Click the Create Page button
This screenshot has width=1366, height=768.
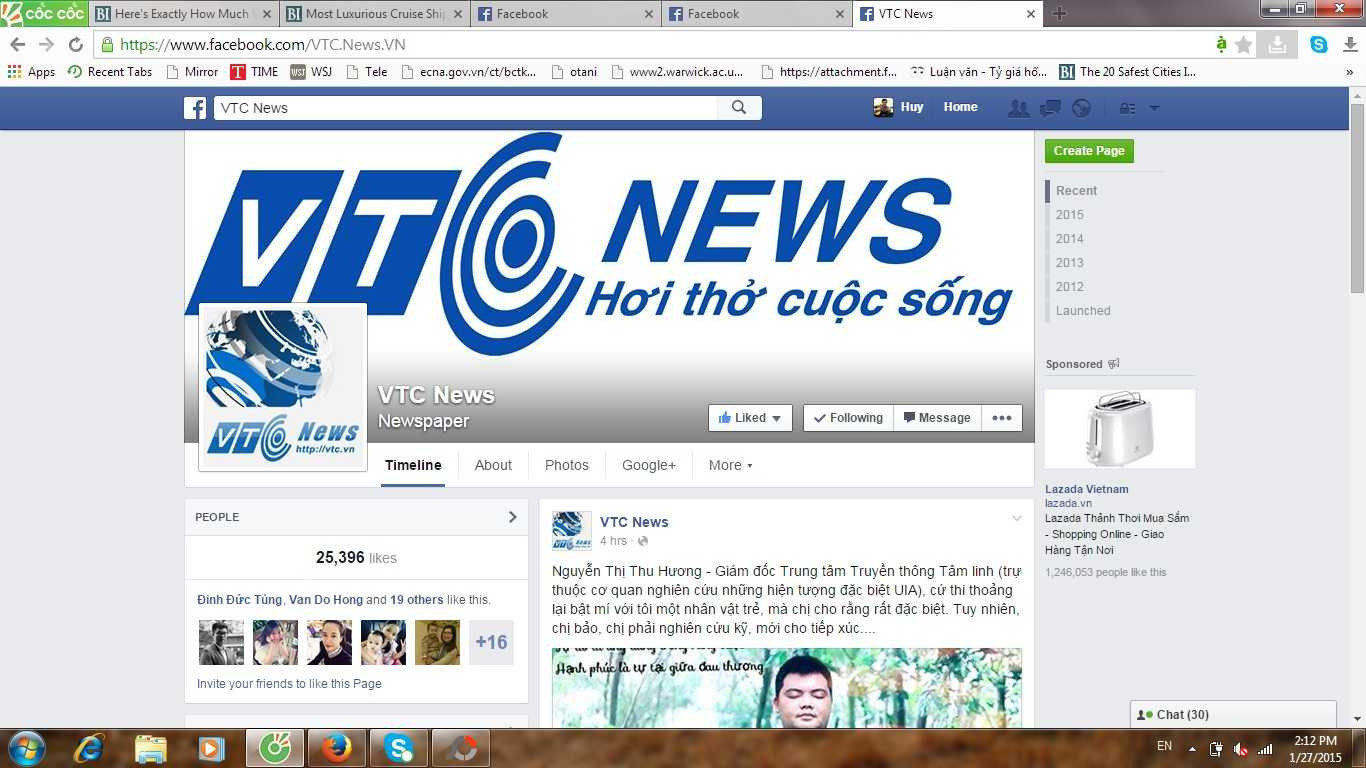pyautogui.click(x=1089, y=150)
